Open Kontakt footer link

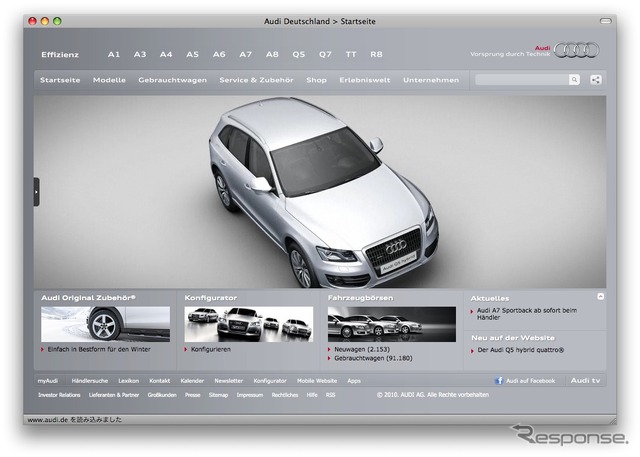click(x=160, y=381)
